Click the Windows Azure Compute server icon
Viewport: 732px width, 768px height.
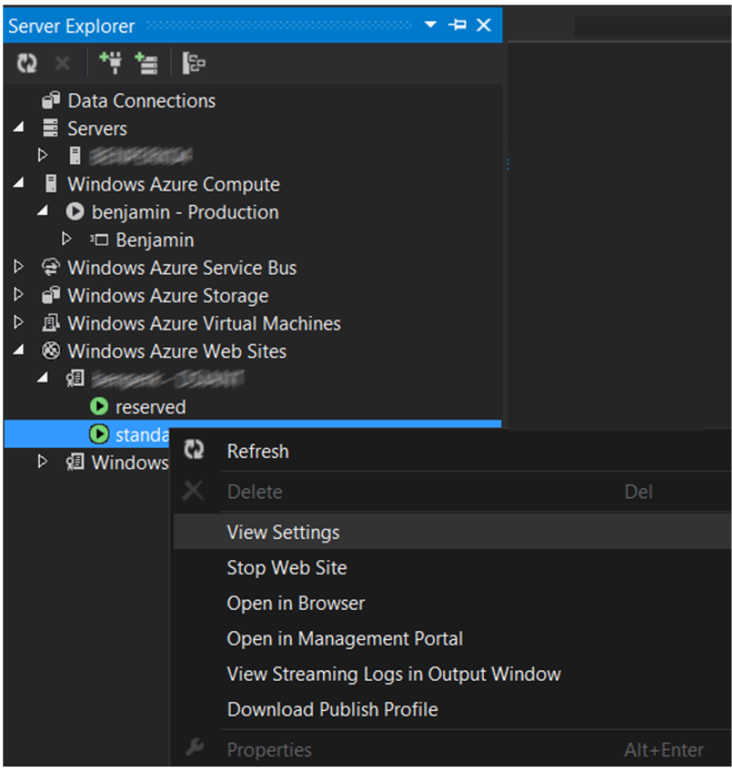pos(50,184)
